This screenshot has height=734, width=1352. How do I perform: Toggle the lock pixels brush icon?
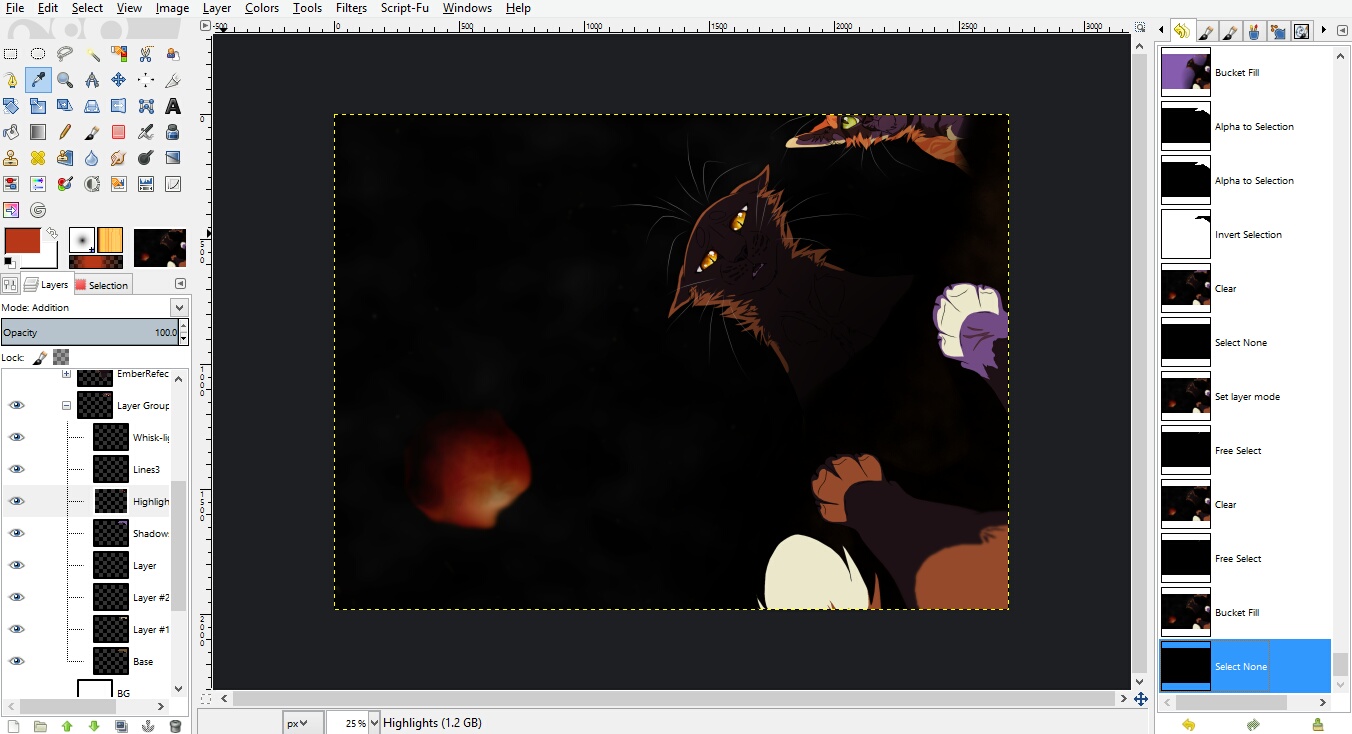[40, 357]
